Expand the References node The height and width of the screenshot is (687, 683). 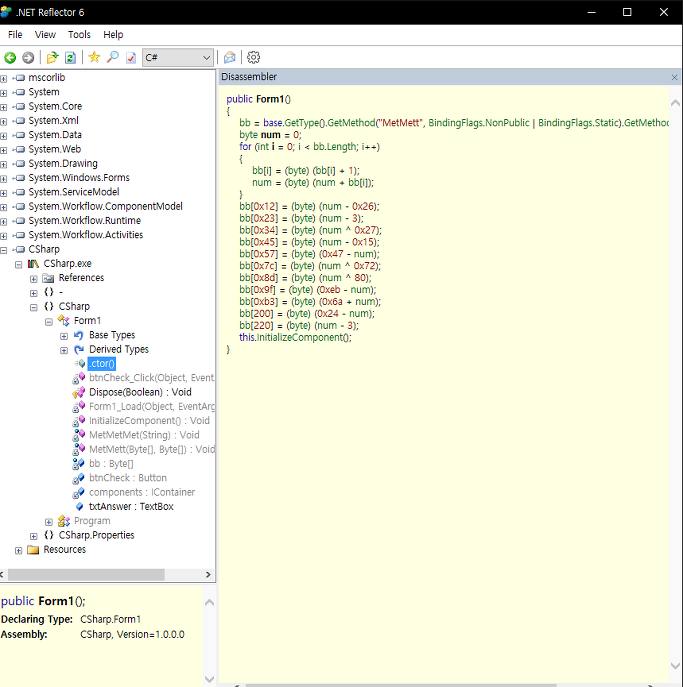34,279
